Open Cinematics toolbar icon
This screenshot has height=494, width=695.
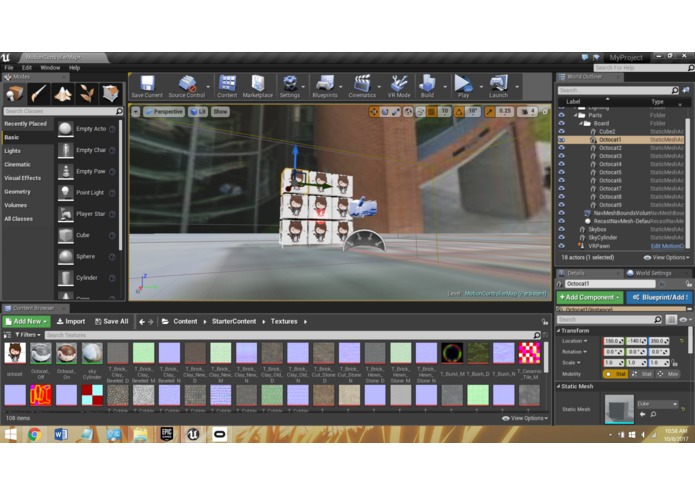tap(362, 86)
